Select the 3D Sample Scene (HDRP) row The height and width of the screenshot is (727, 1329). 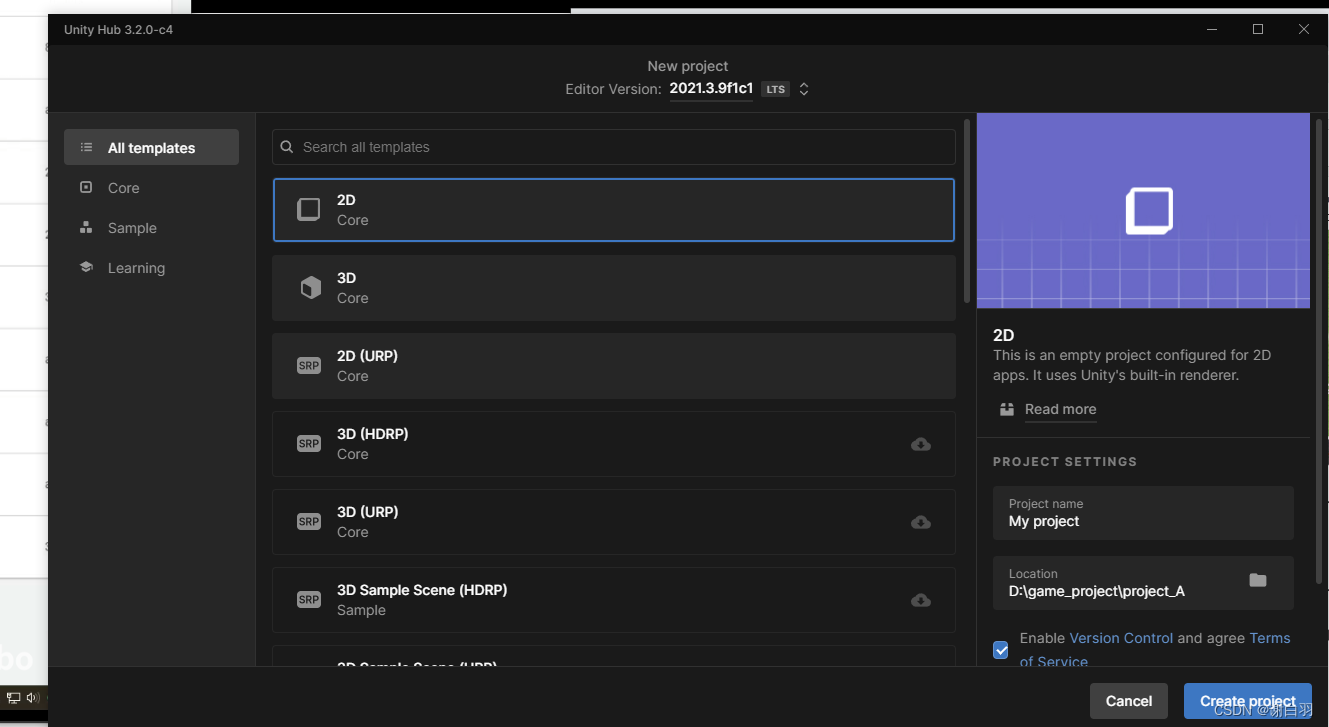614,600
